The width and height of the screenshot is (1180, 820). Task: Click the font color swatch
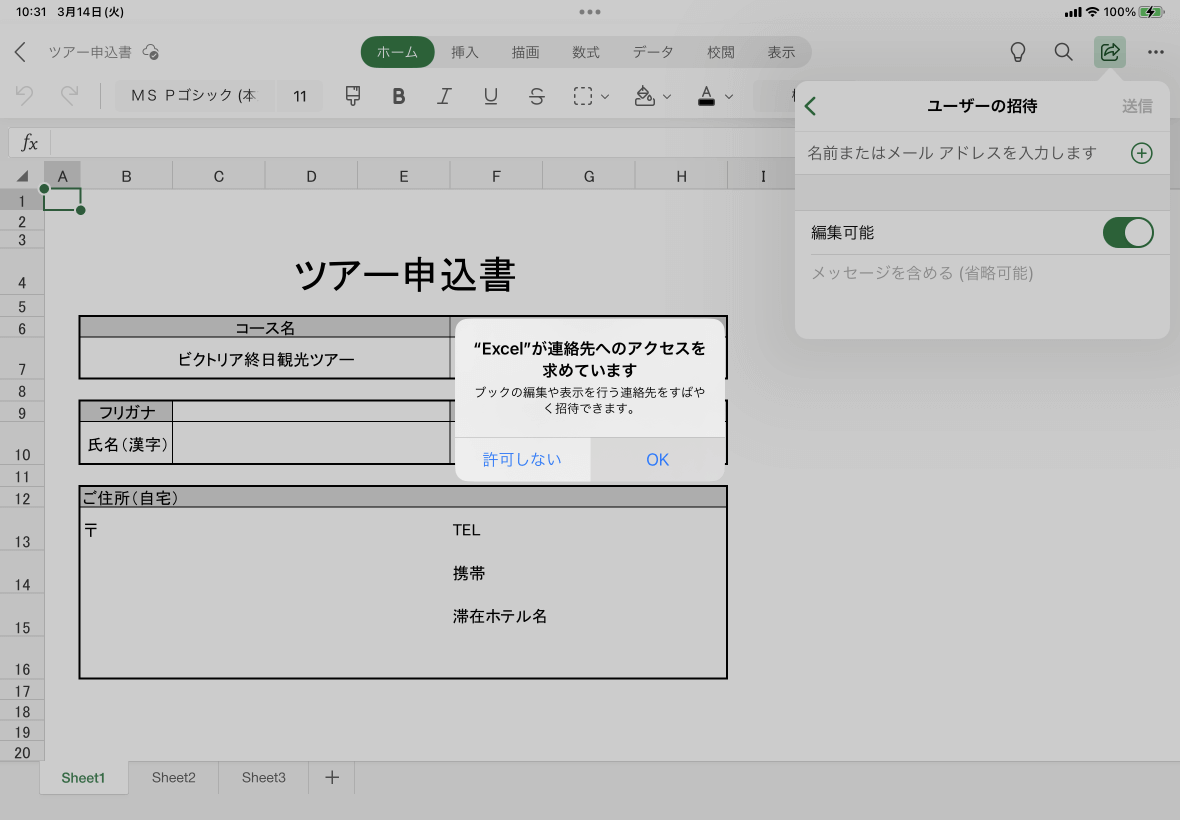706,96
